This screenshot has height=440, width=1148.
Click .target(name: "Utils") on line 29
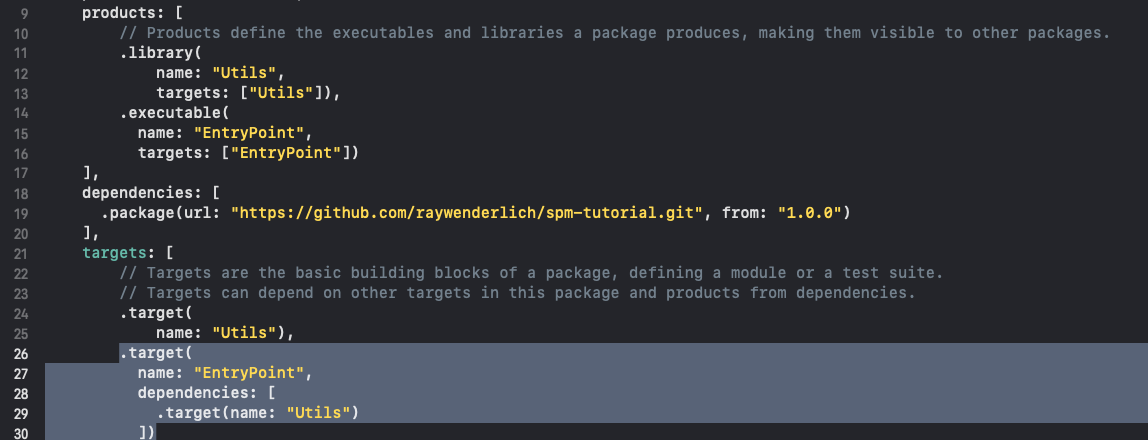[x=258, y=413]
